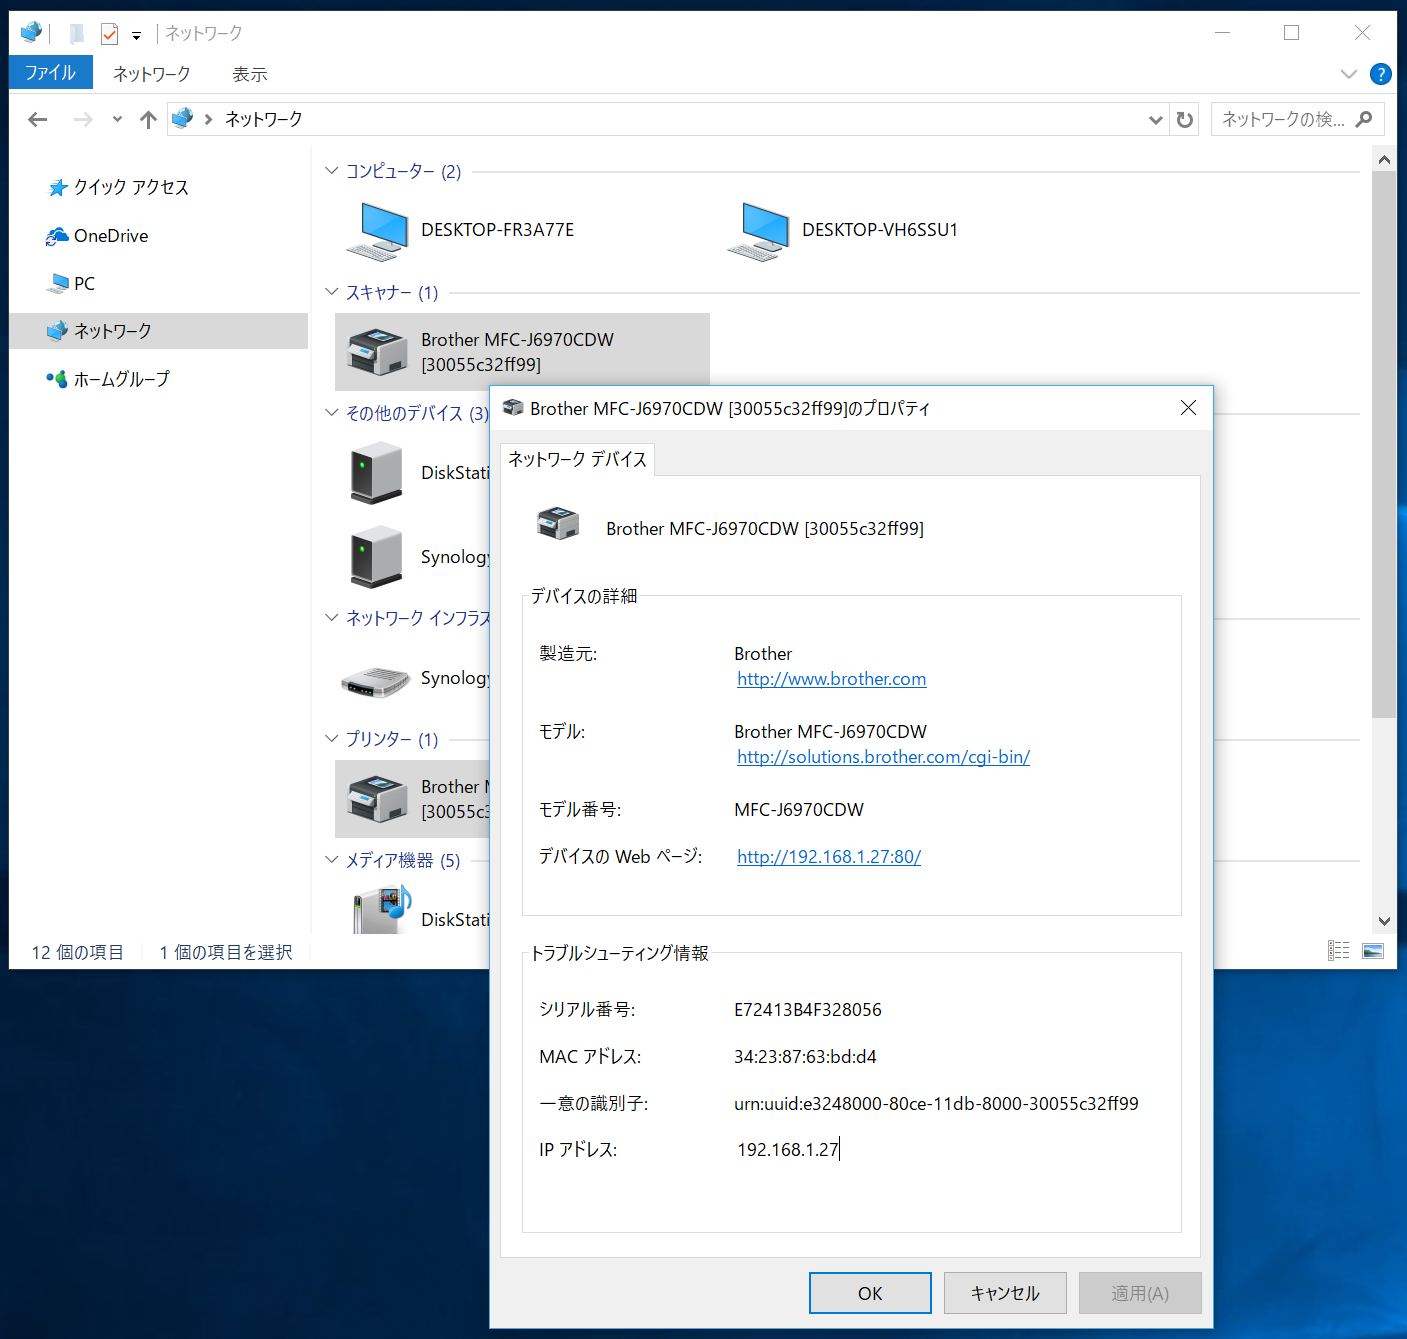The width and height of the screenshot is (1407, 1339).
Task: Select the DiskStation media device icon
Action: pos(382,911)
